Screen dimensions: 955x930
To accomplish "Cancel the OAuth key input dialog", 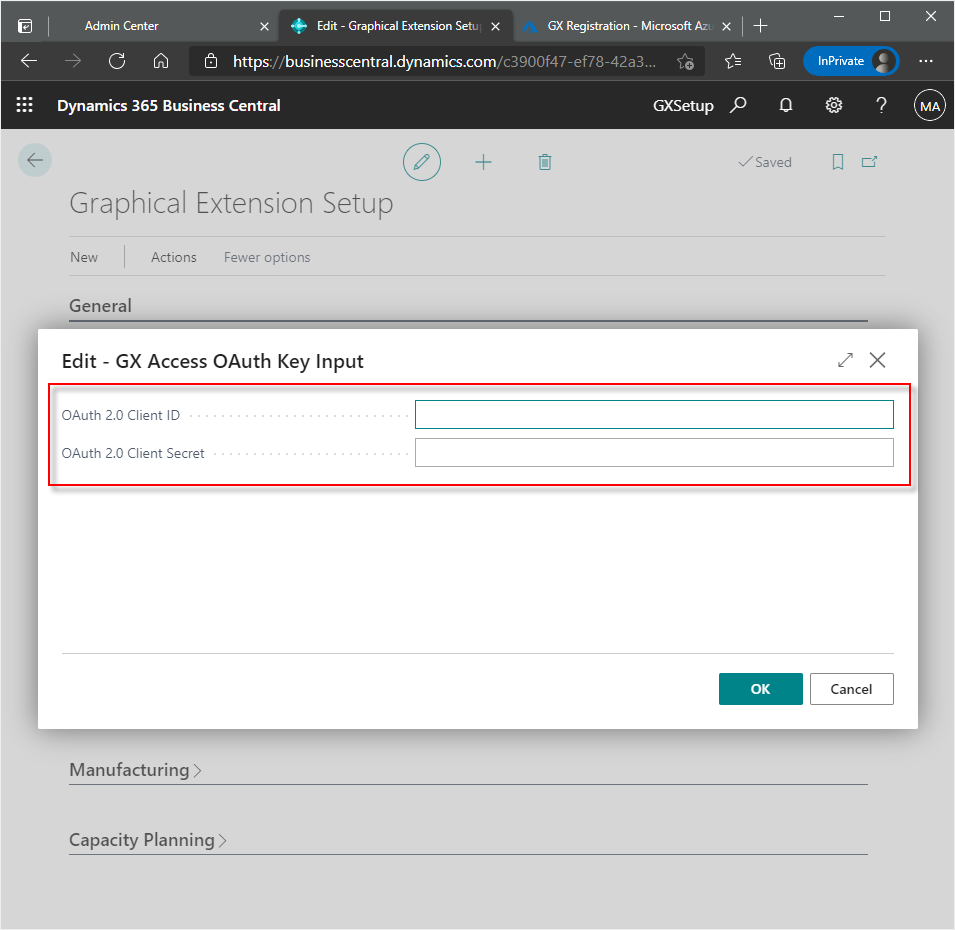I will 851,688.
